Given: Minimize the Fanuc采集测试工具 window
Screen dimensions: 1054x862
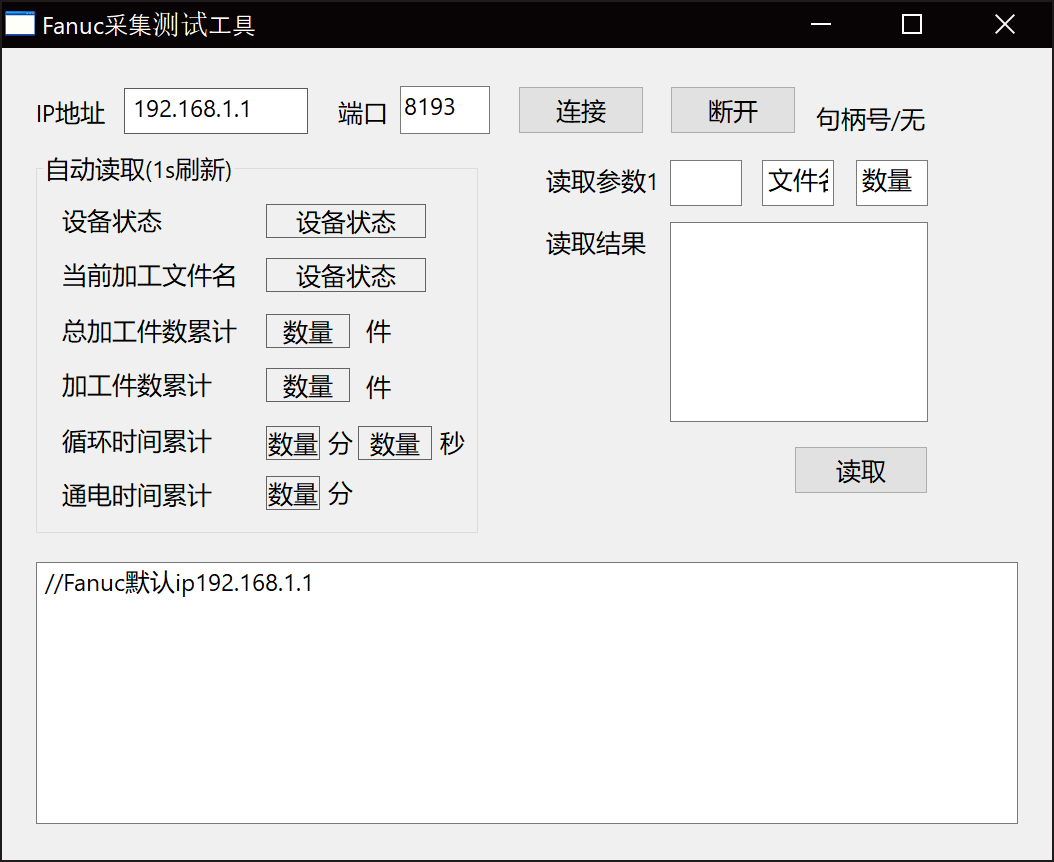Looking at the screenshot, I should point(821,24).
